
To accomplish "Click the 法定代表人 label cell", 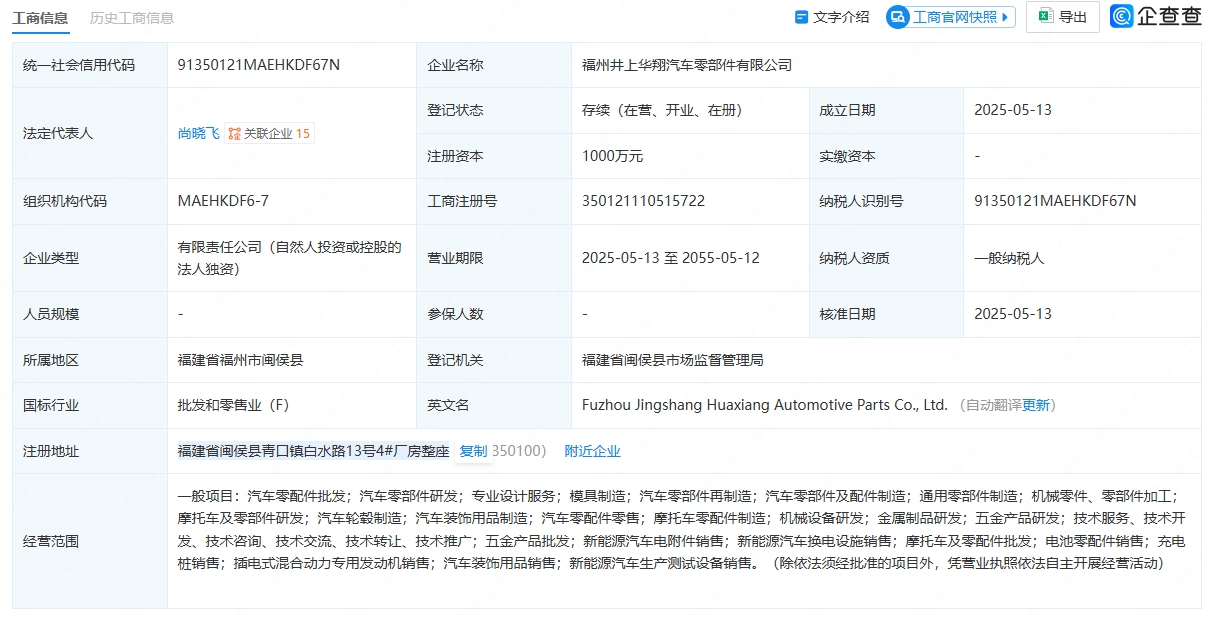I will point(90,133).
